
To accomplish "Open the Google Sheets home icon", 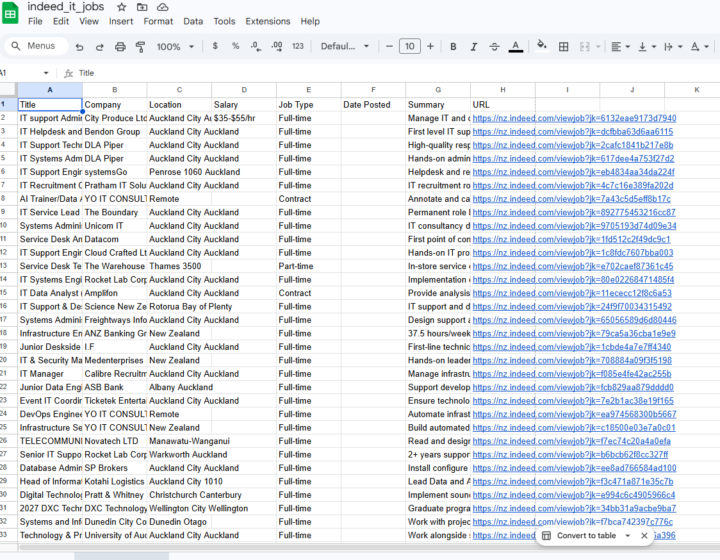I will pos(10,12).
